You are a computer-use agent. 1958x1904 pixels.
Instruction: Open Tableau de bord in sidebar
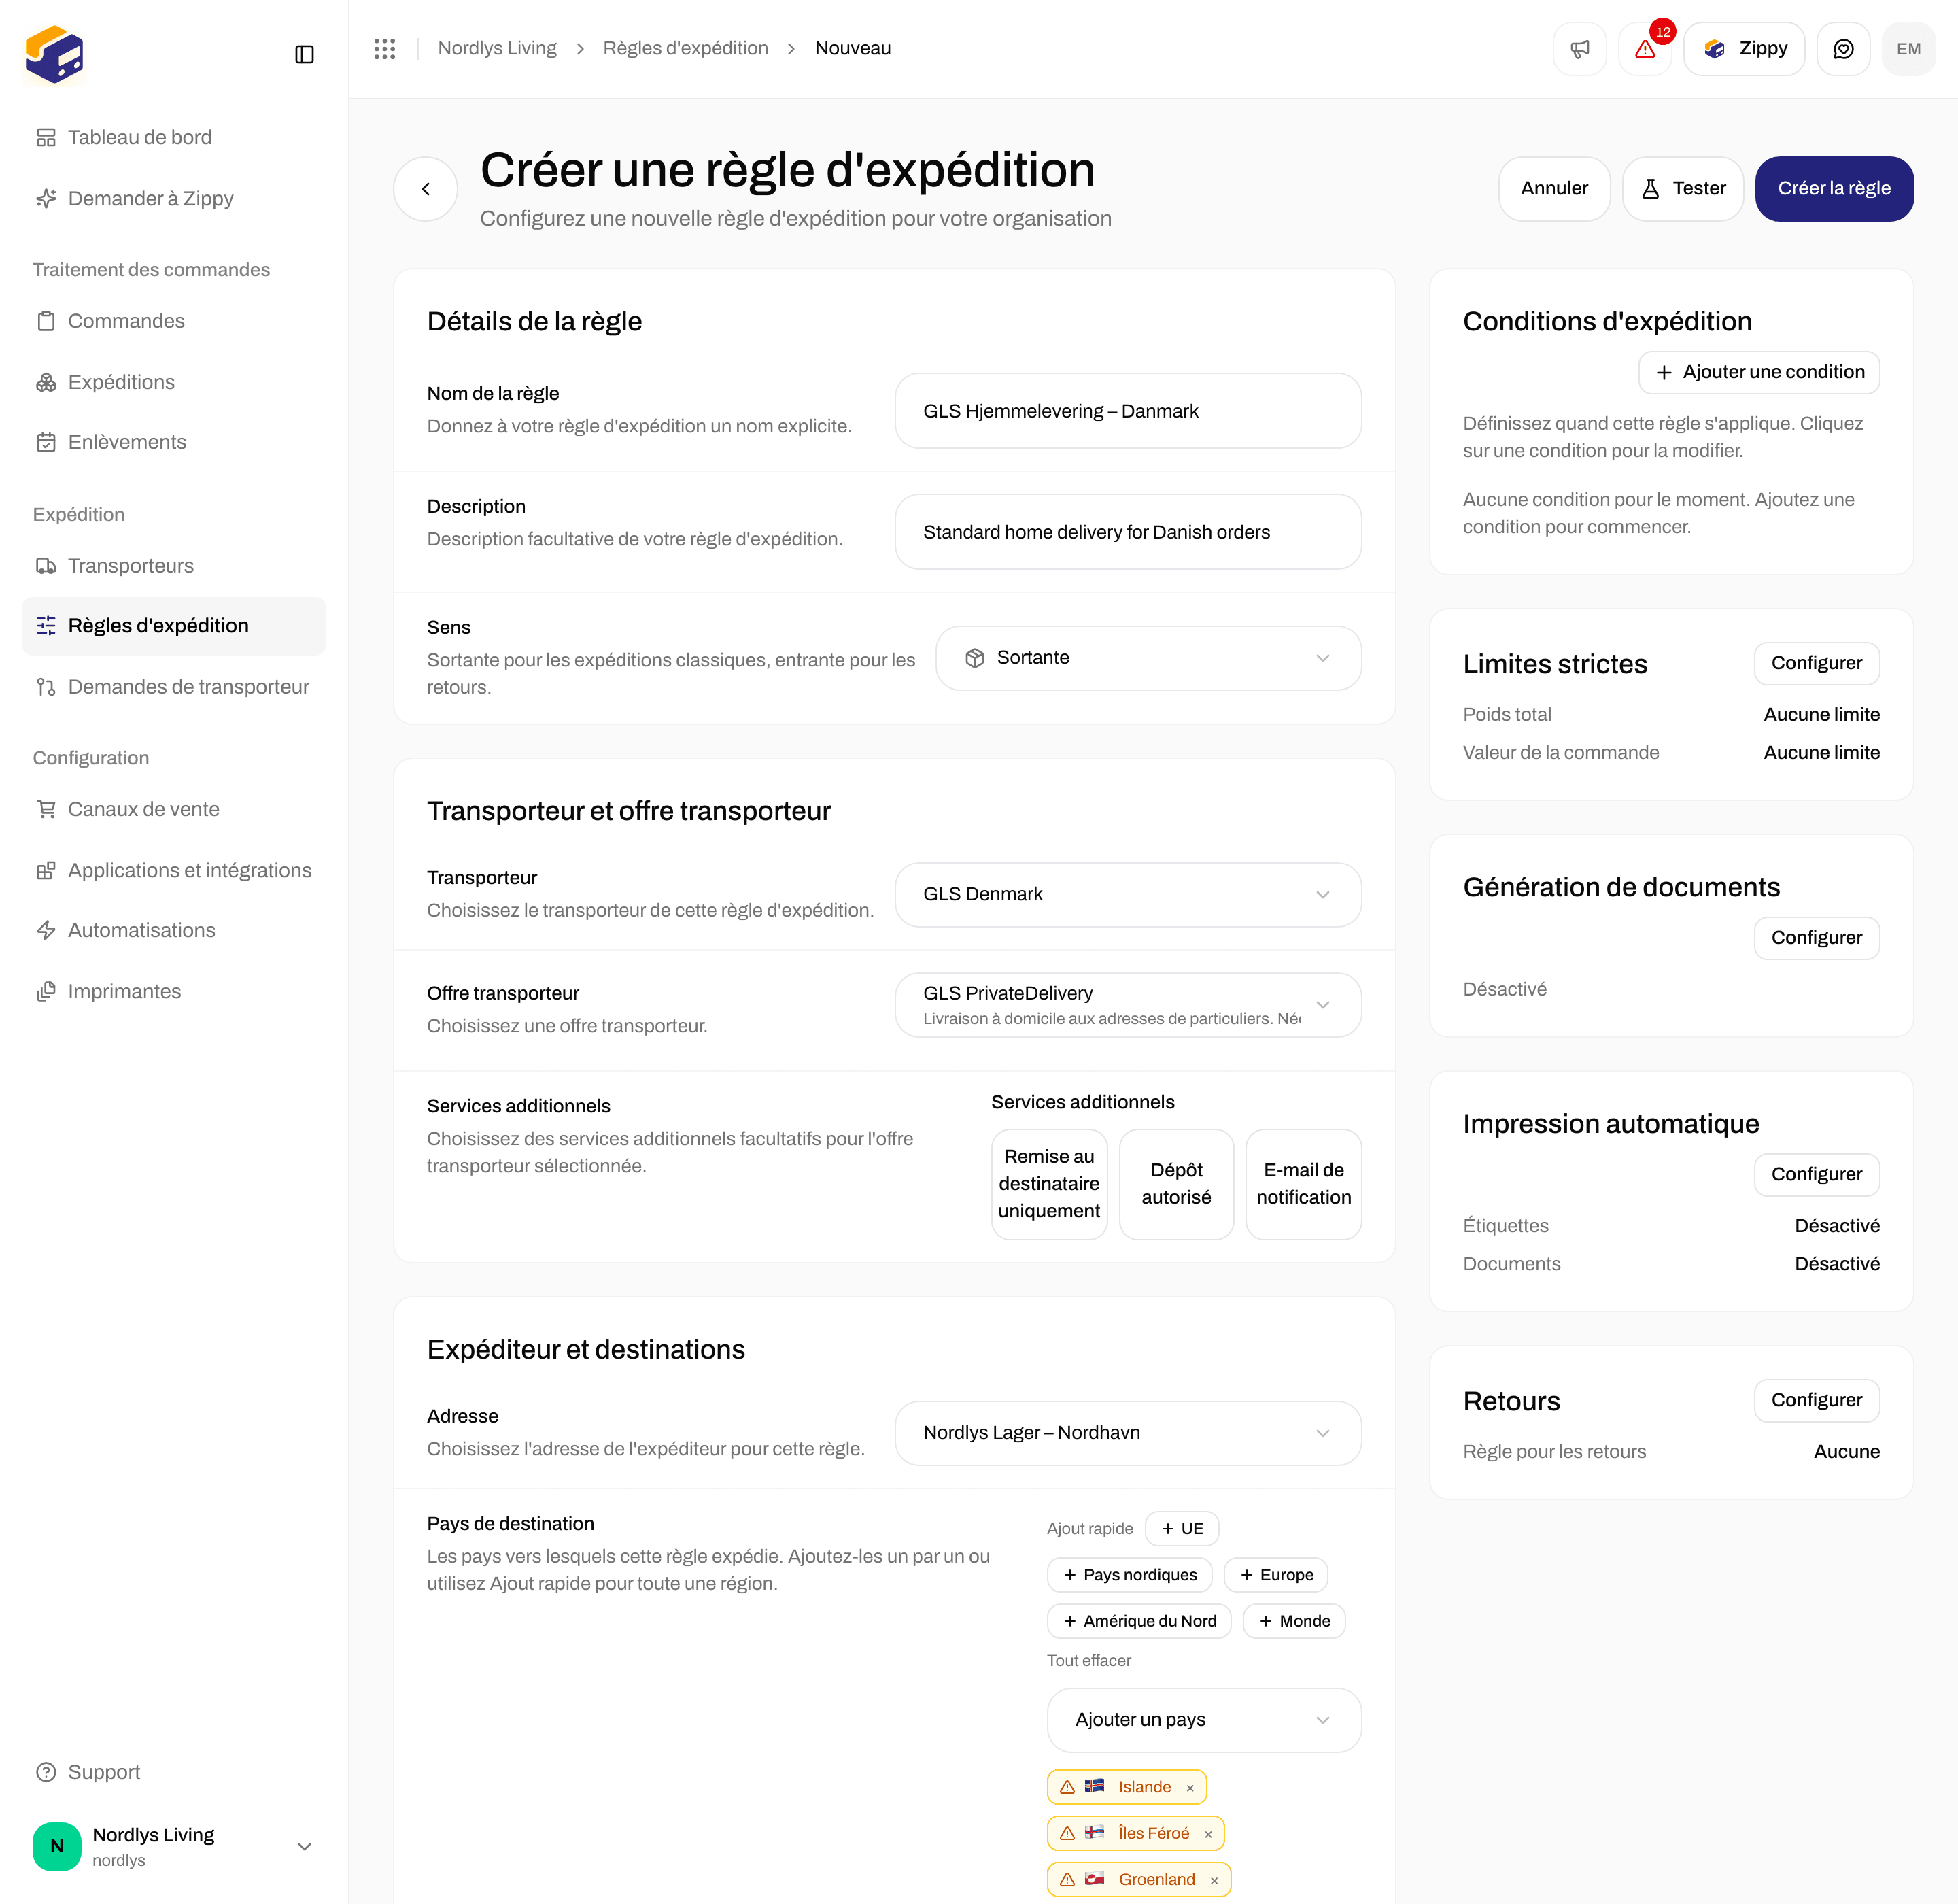click(174, 137)
